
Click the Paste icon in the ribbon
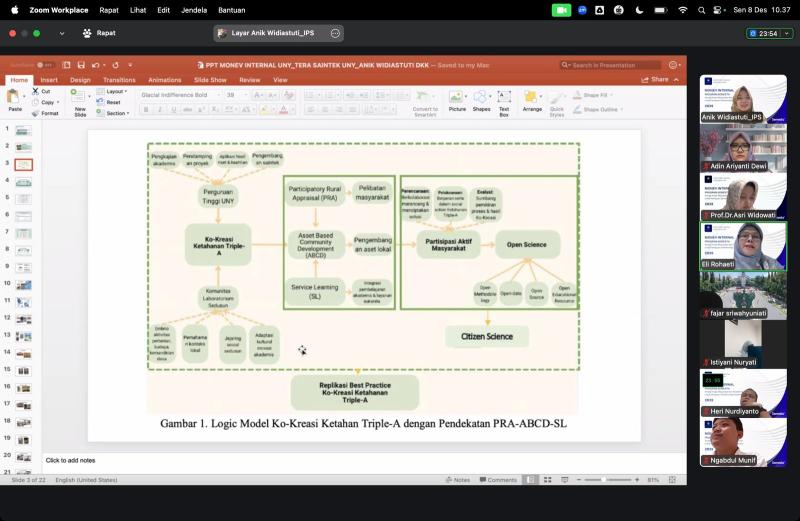[13, 98]
